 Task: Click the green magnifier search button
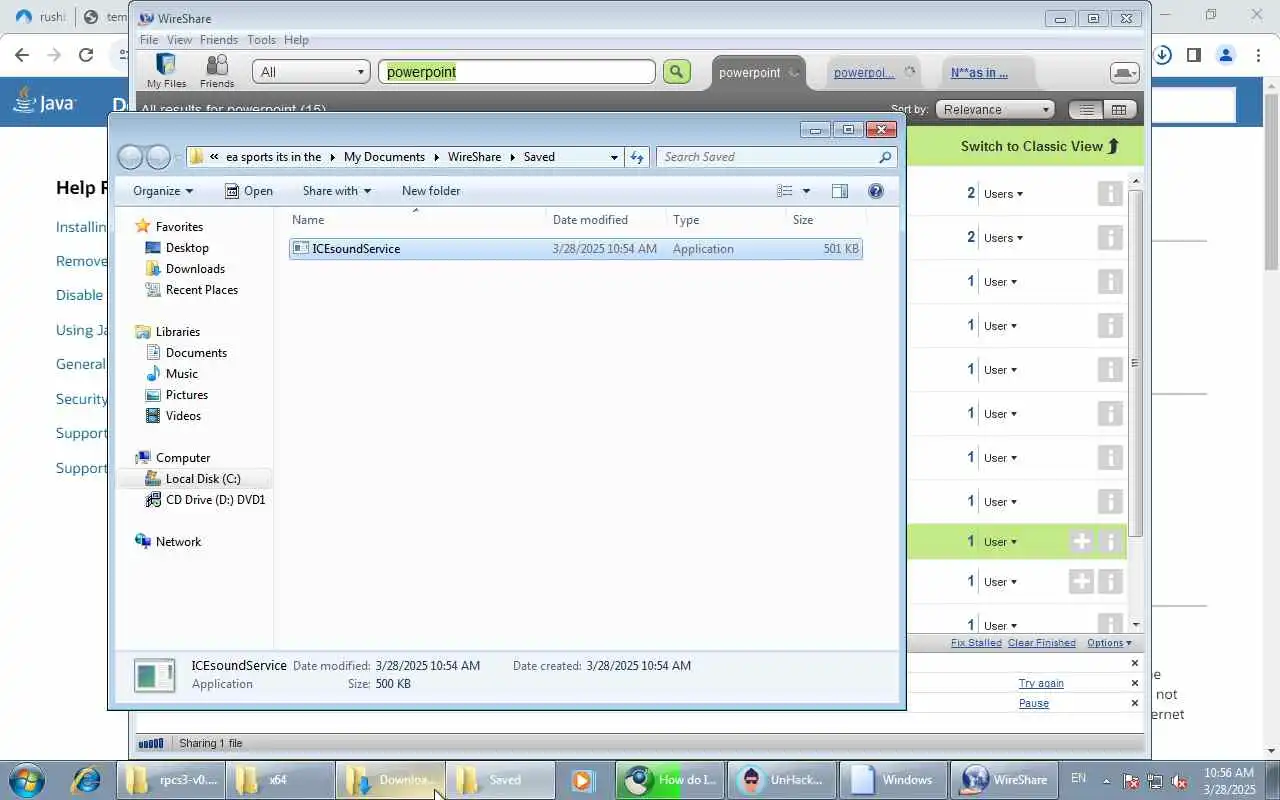click(x=677, y=72)
